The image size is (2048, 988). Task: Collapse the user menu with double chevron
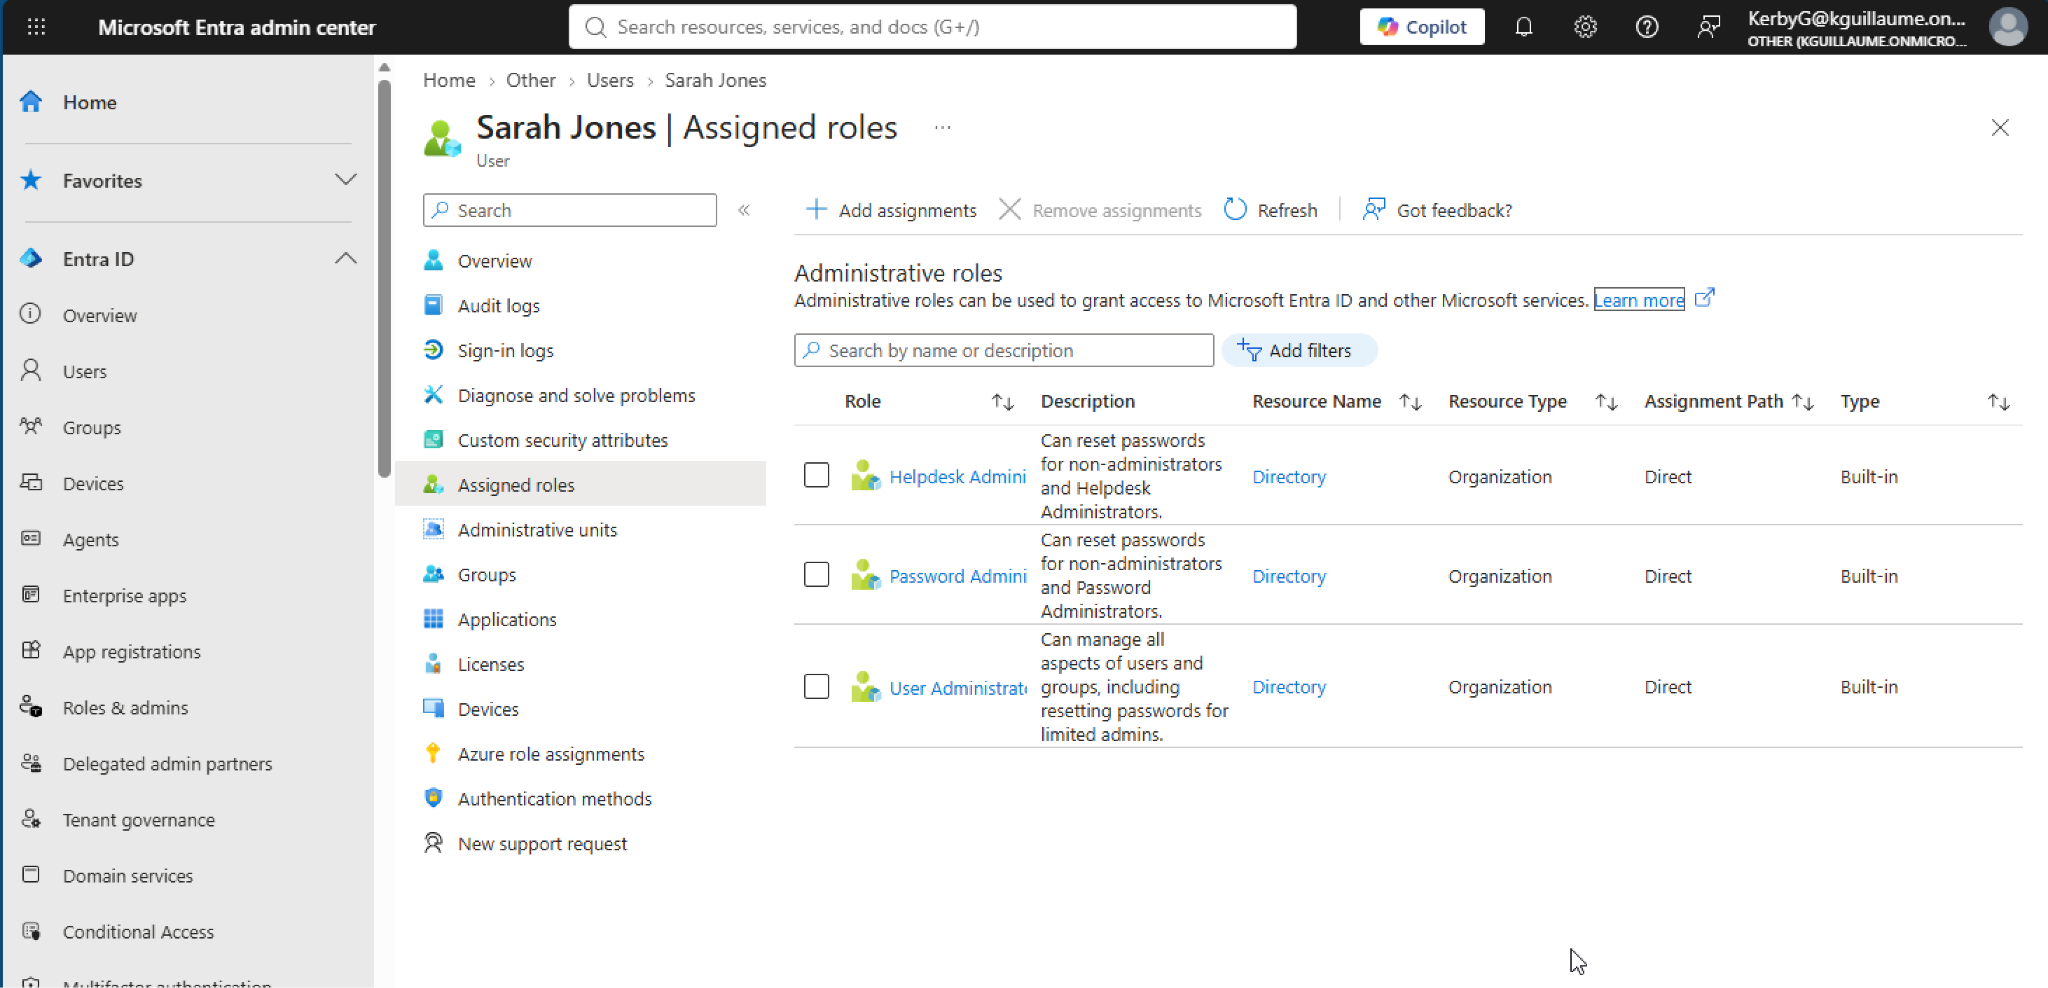pyautogui.click(x=744, y=210)
